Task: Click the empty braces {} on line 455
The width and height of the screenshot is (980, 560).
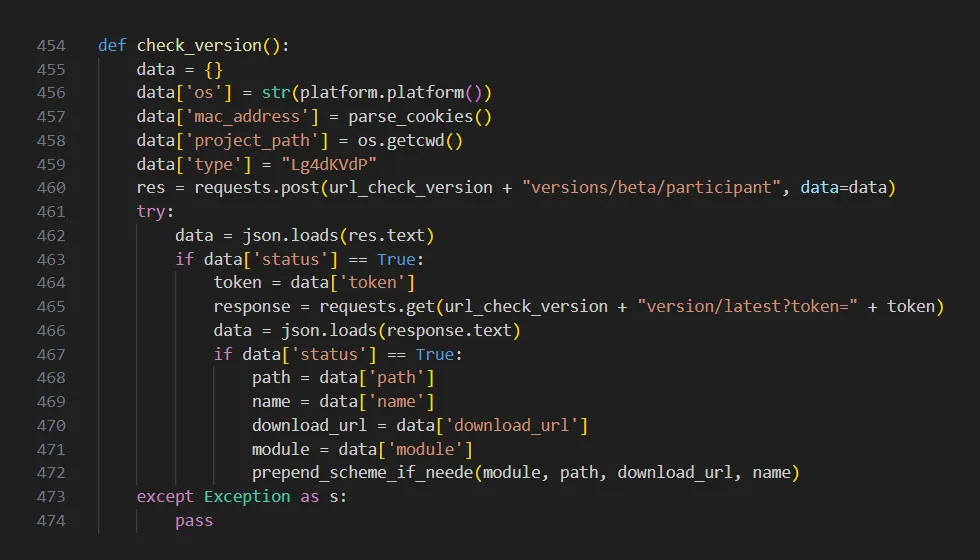Action: [213, 69]
